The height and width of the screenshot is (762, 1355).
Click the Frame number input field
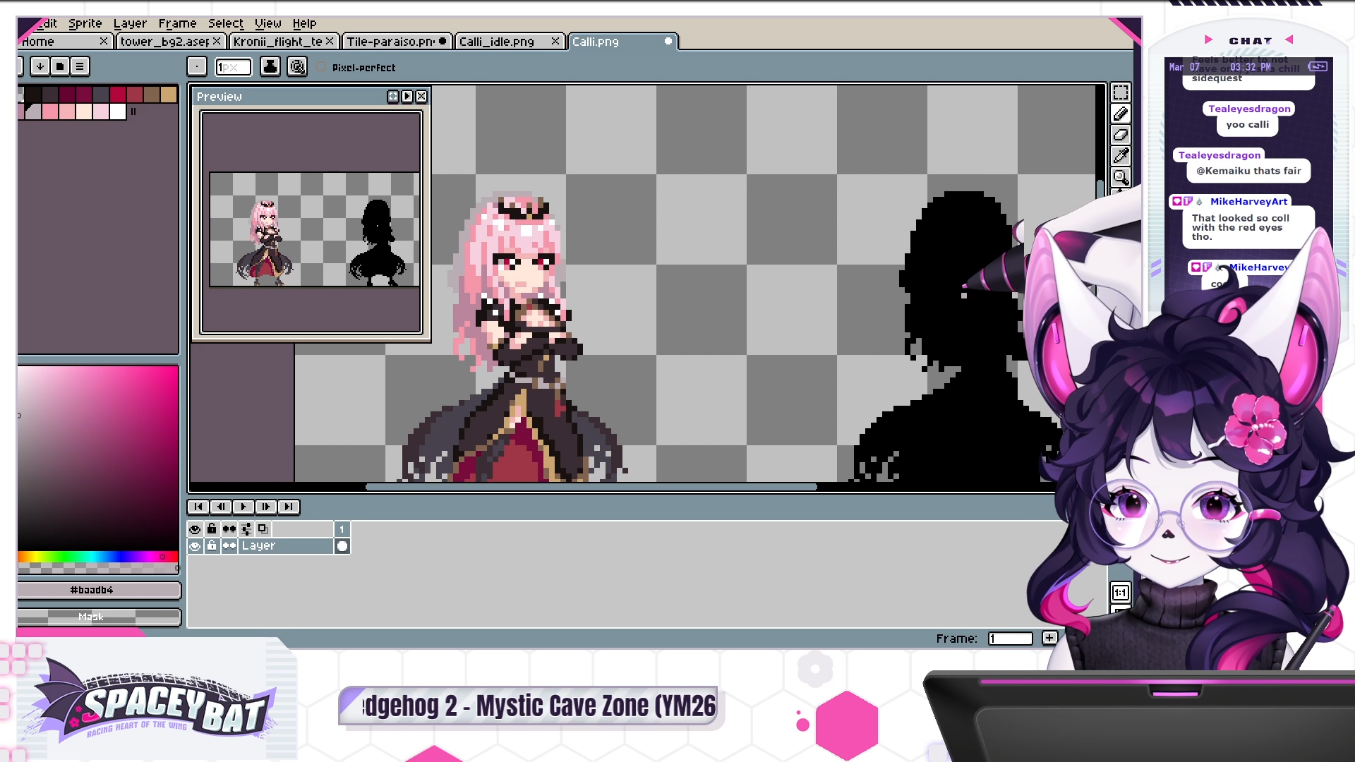(x=1010, y=638)
